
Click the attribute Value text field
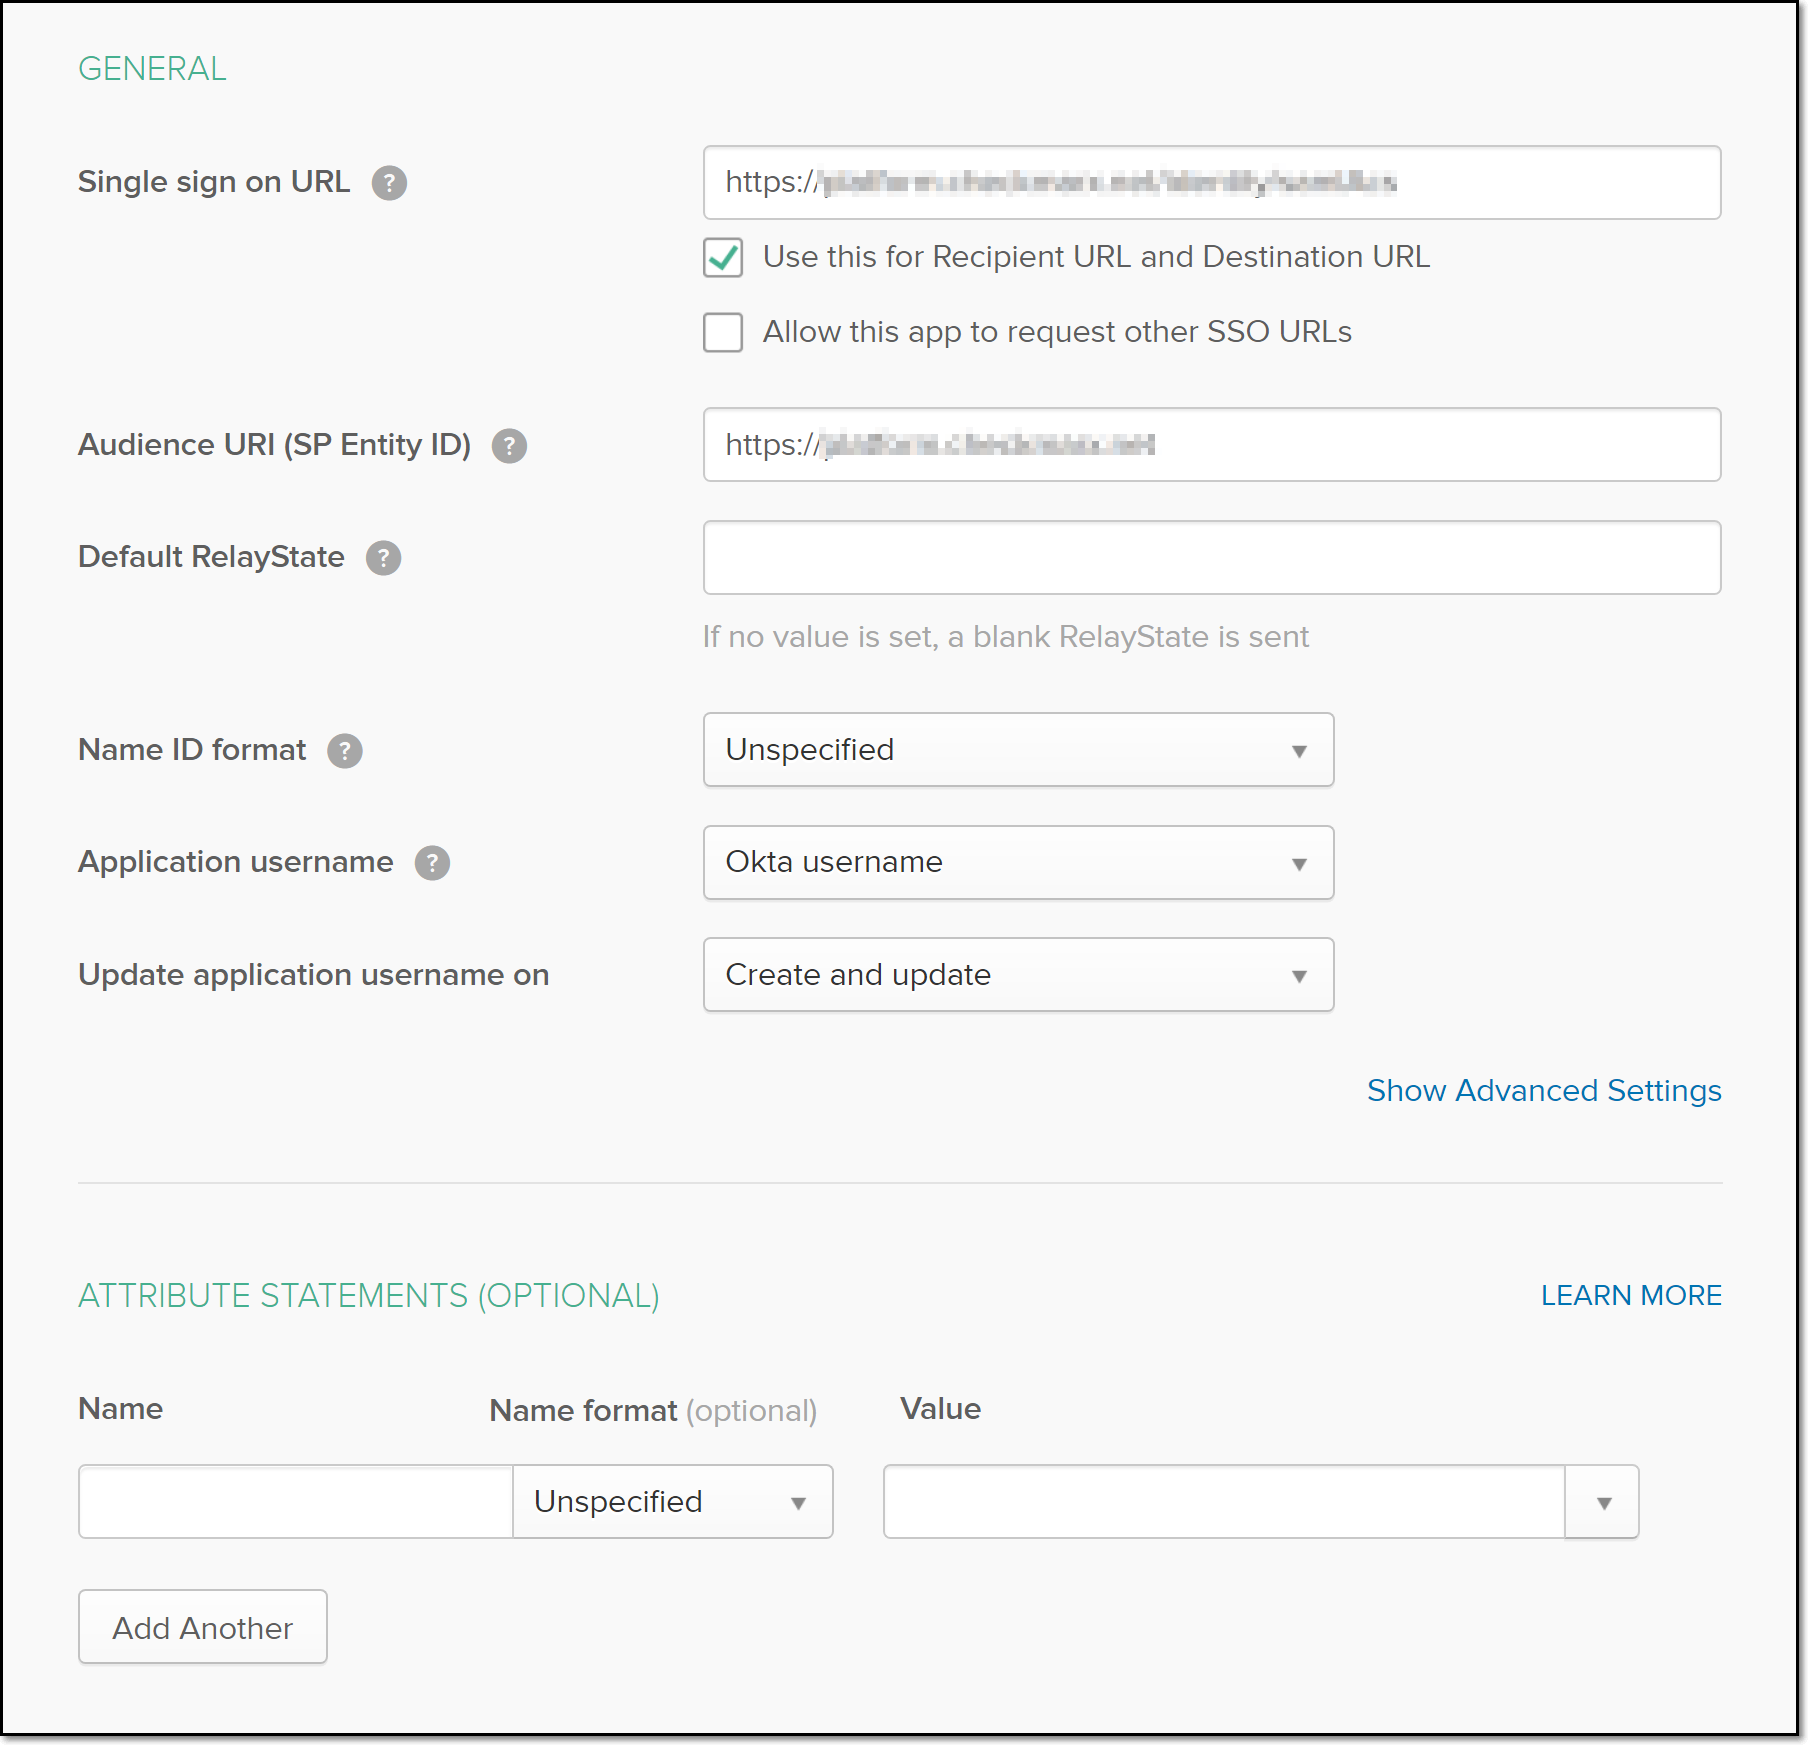pyautogui.click(x=1224, y=1502)
